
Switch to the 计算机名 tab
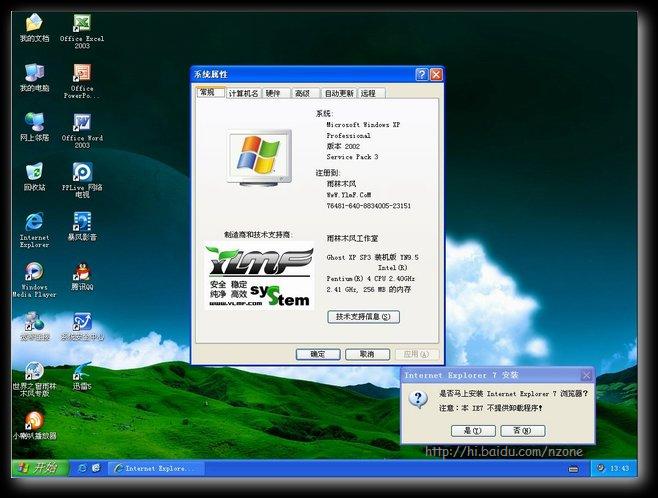tap(243, 93)
